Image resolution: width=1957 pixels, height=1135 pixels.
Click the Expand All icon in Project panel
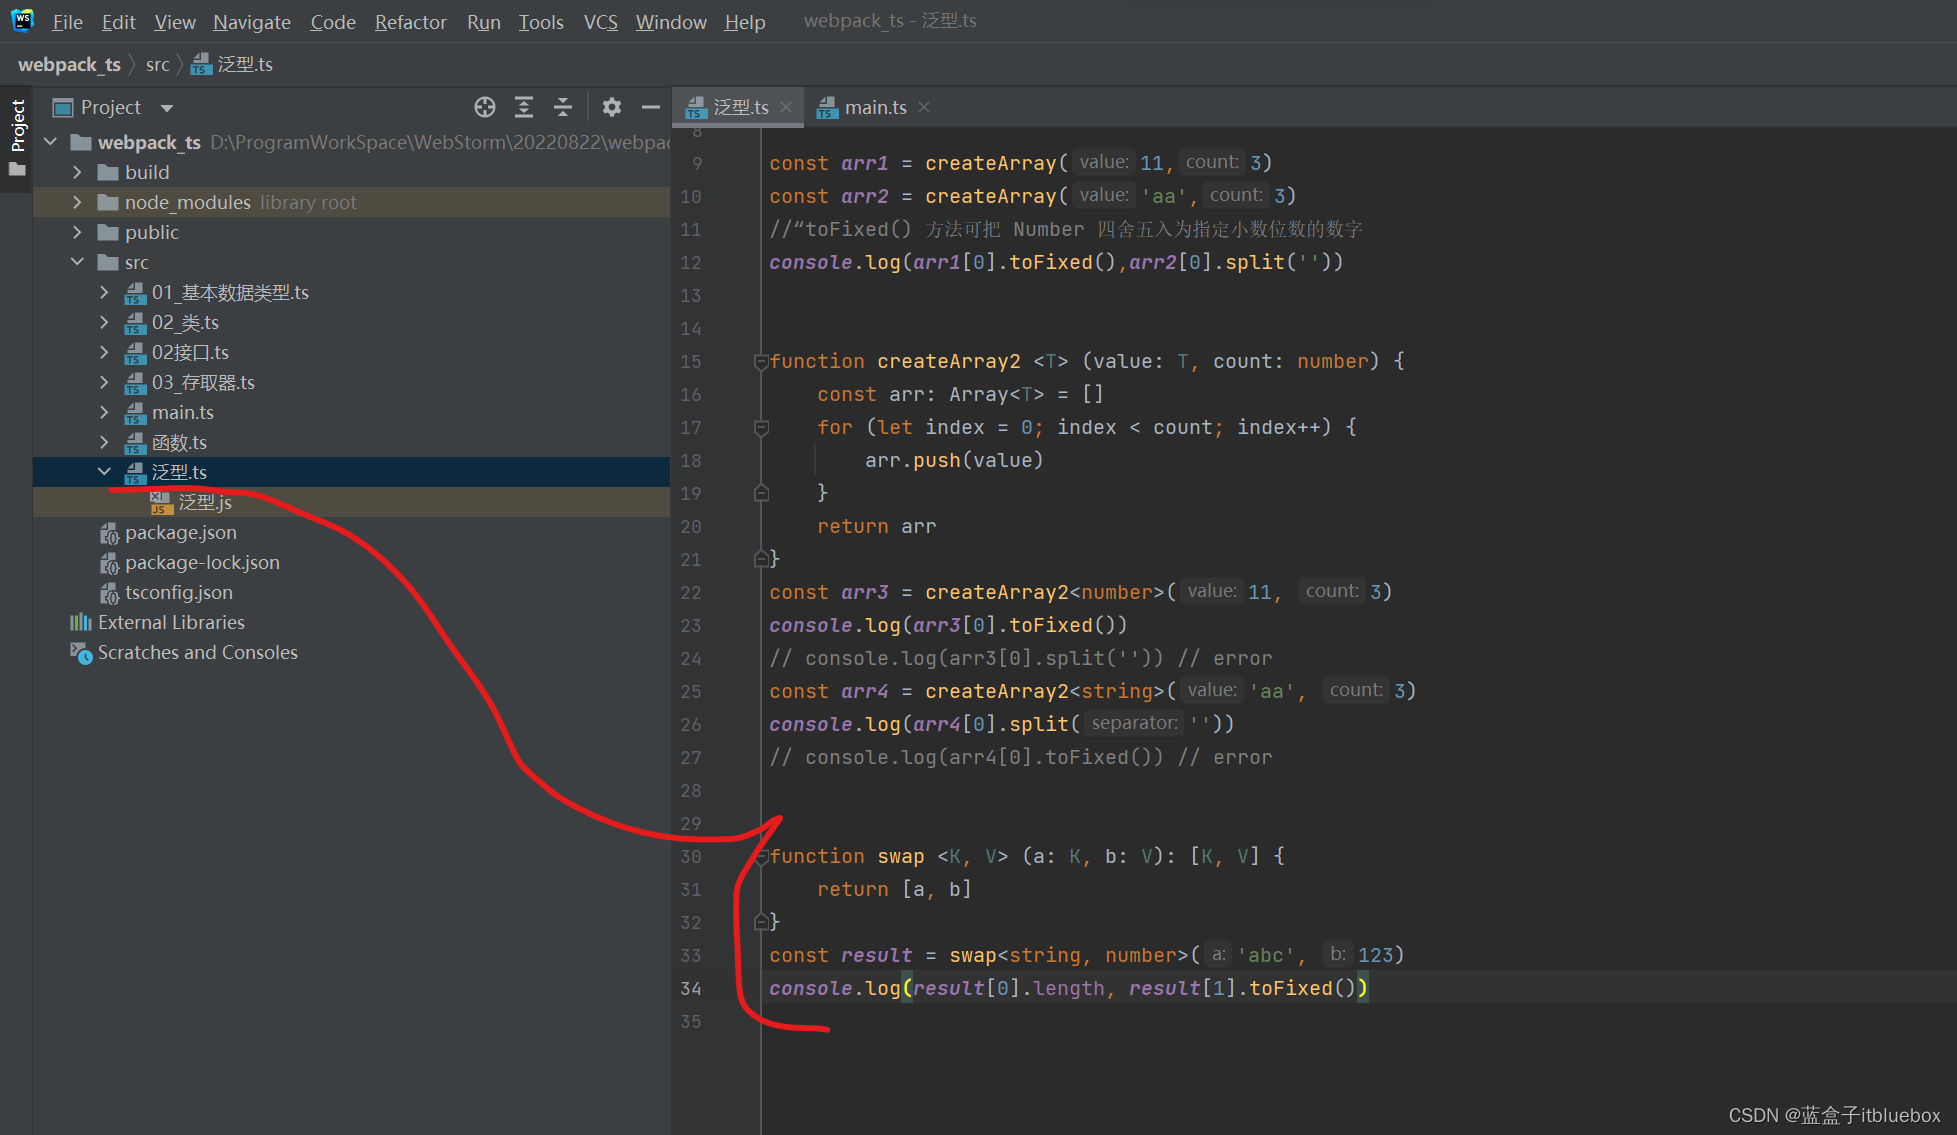tap(524, 107)
